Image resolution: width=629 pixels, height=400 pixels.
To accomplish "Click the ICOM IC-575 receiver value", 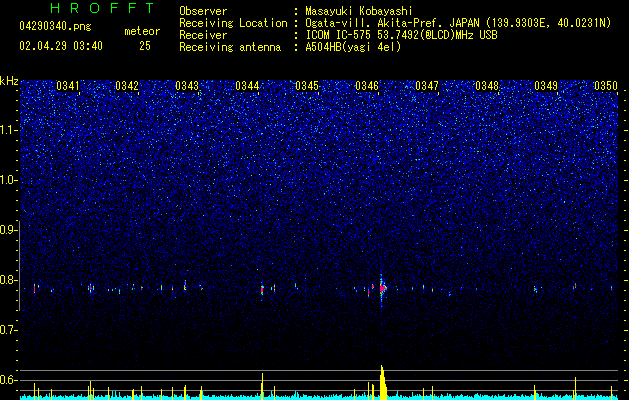I will pos(401,35).
